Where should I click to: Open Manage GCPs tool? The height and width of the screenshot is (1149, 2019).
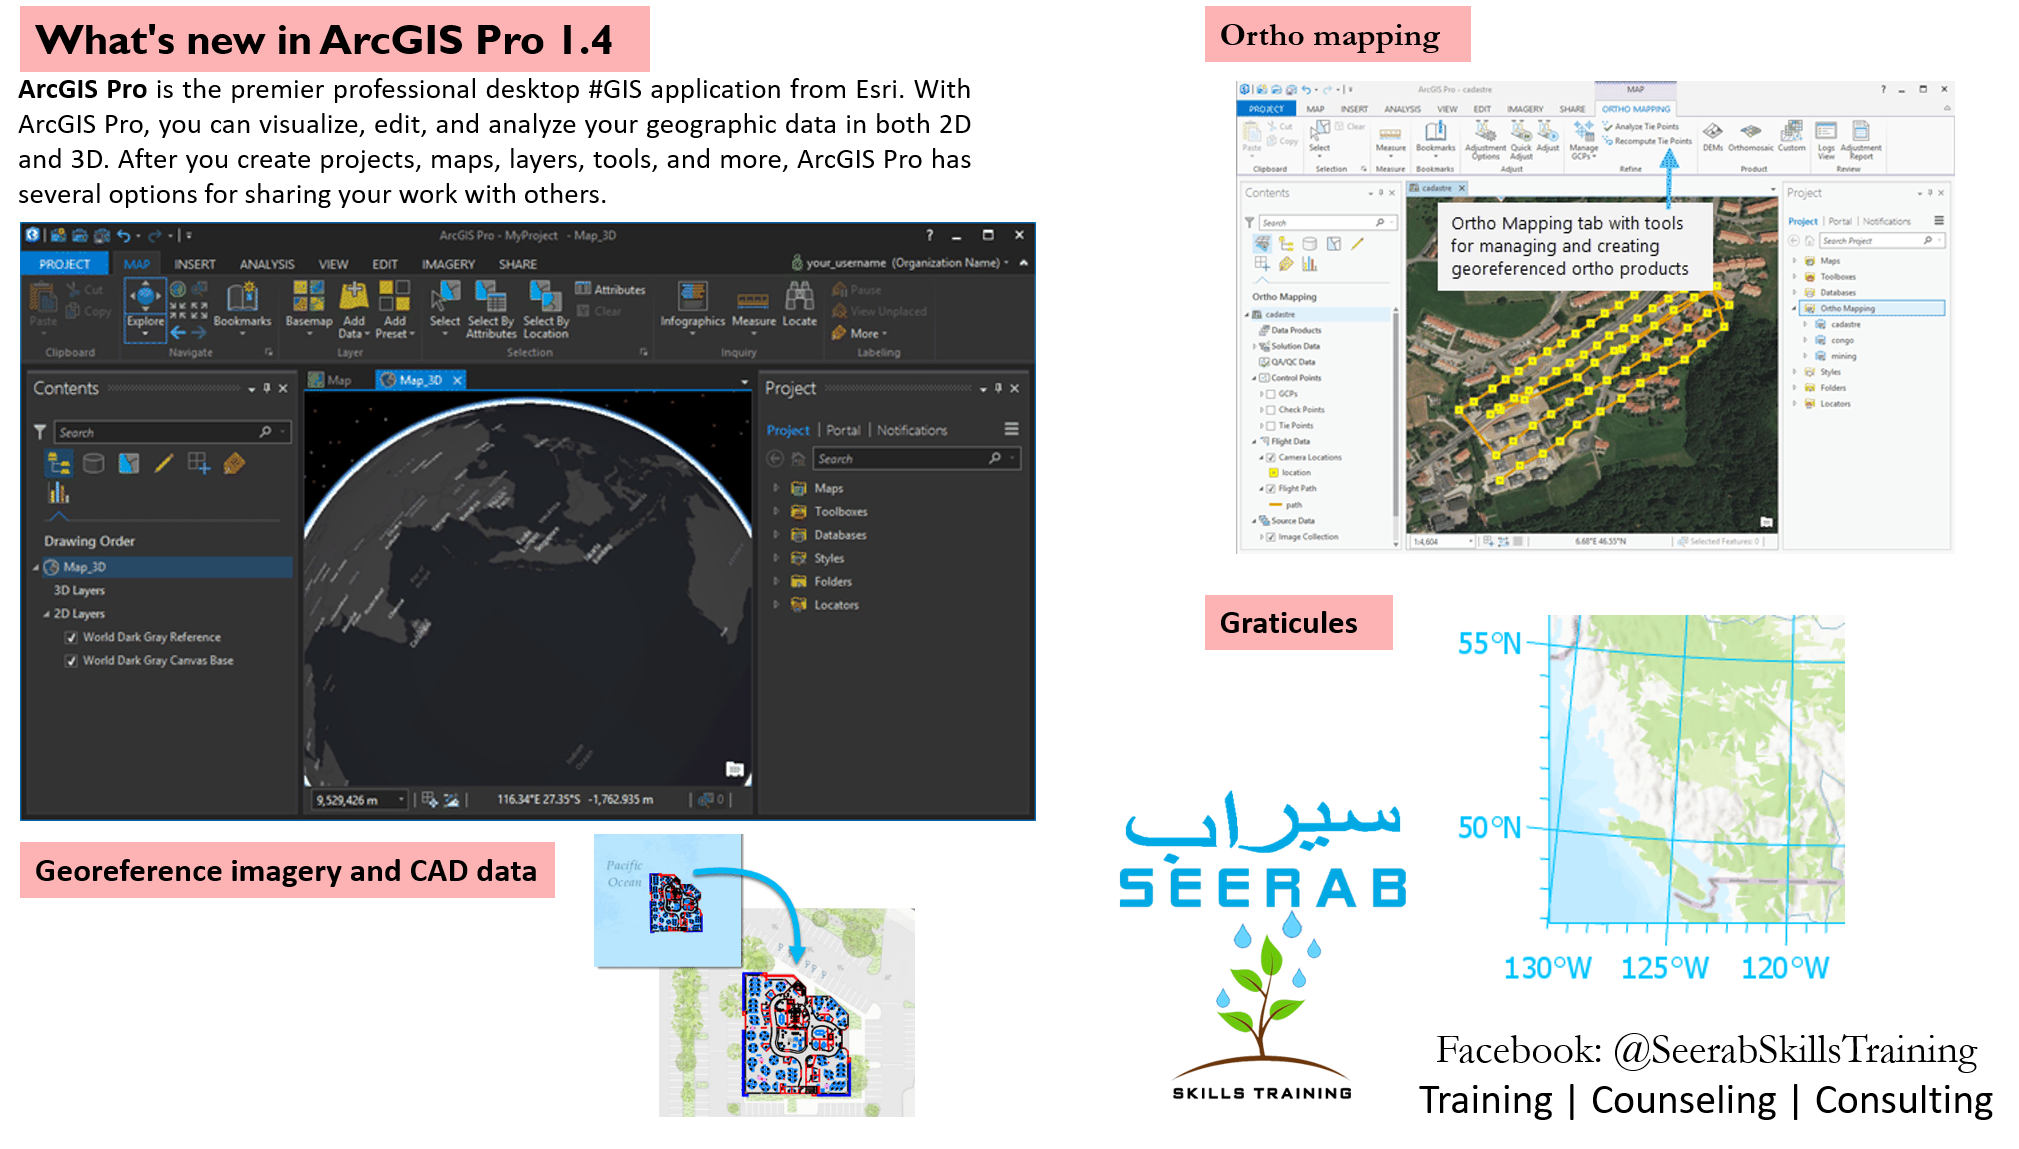(x=1583, y=139)
